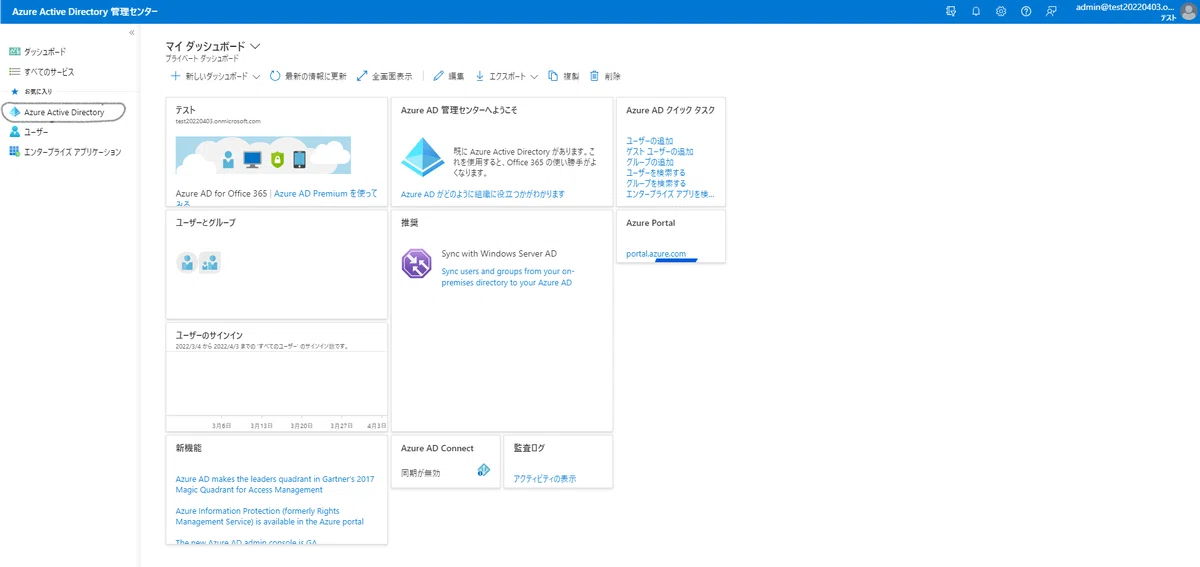Open the エクスポート dropdown
Image resolution: width=1200 pixels, height=567 pixels.
pyautogui.click(x=506, y=76)
